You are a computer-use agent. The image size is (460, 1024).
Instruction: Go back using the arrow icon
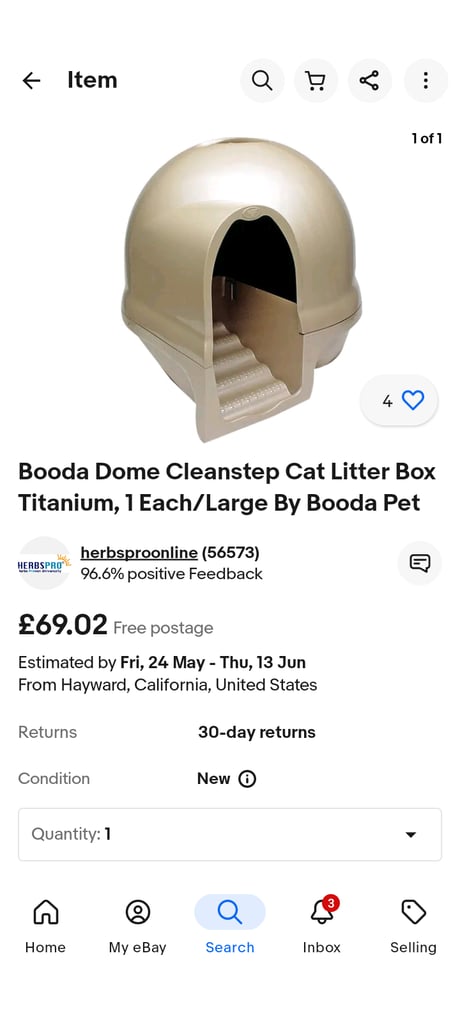click(x=31, y=80)
